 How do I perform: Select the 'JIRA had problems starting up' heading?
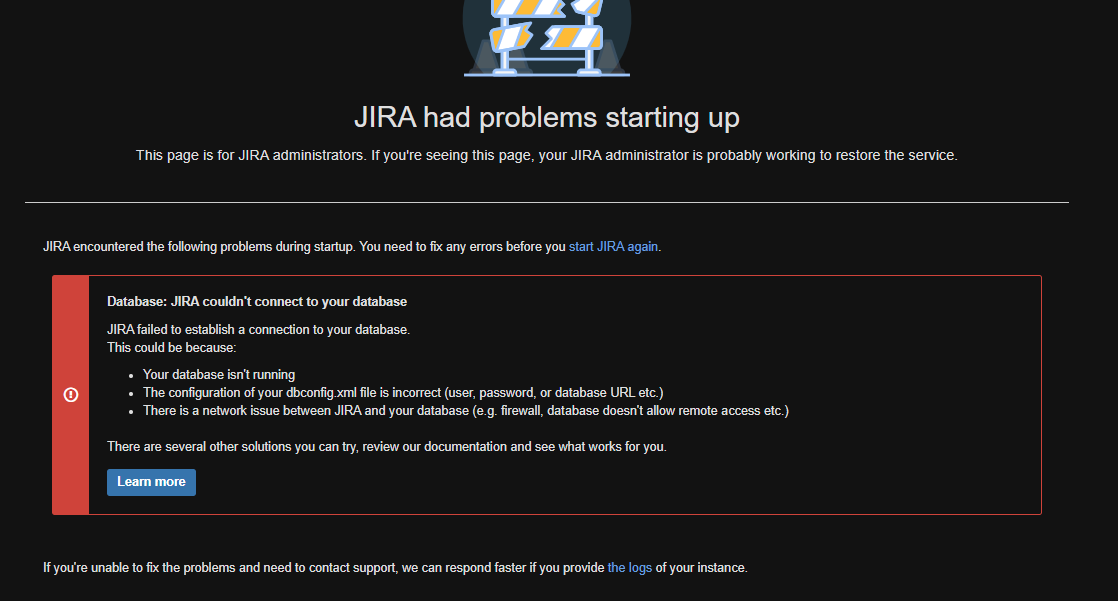pyautogui.click(x=547, y=118)
